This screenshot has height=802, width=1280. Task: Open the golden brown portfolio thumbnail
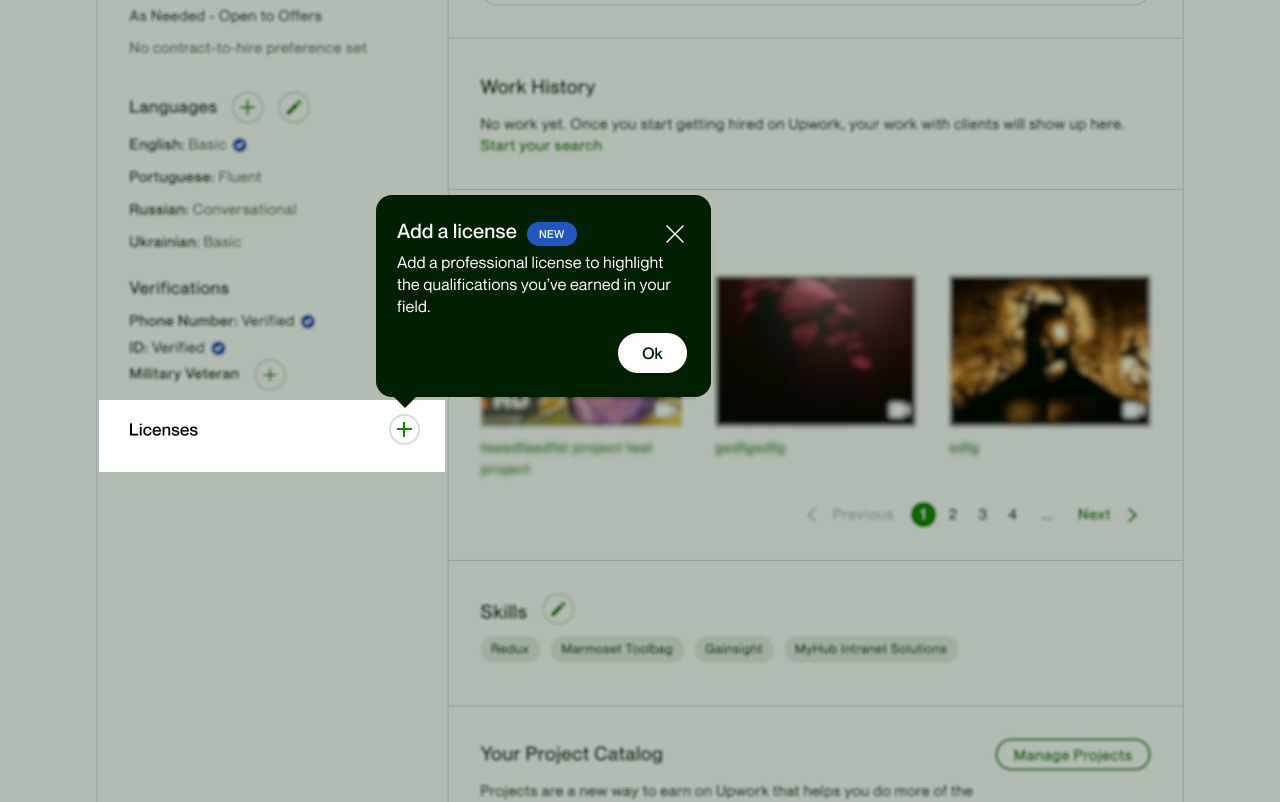point(1049,350)
